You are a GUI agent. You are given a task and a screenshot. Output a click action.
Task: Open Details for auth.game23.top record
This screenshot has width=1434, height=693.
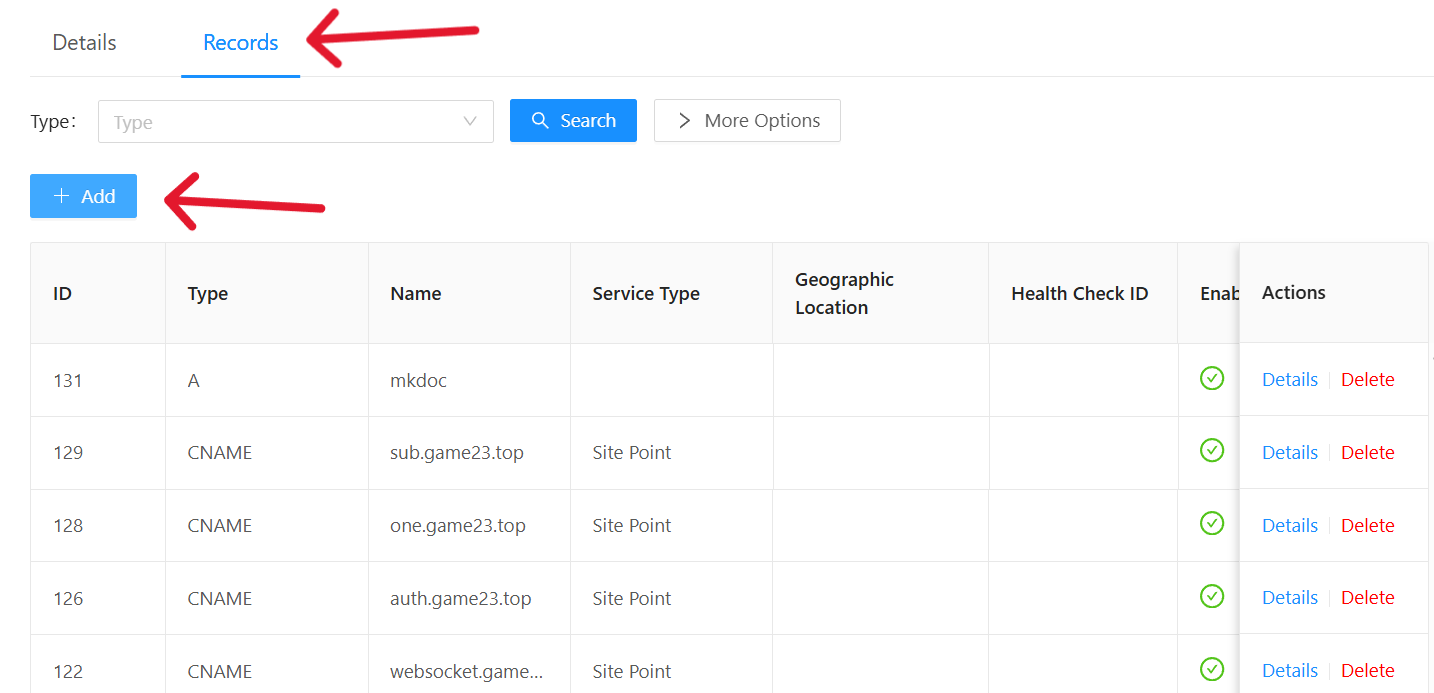1289,598
